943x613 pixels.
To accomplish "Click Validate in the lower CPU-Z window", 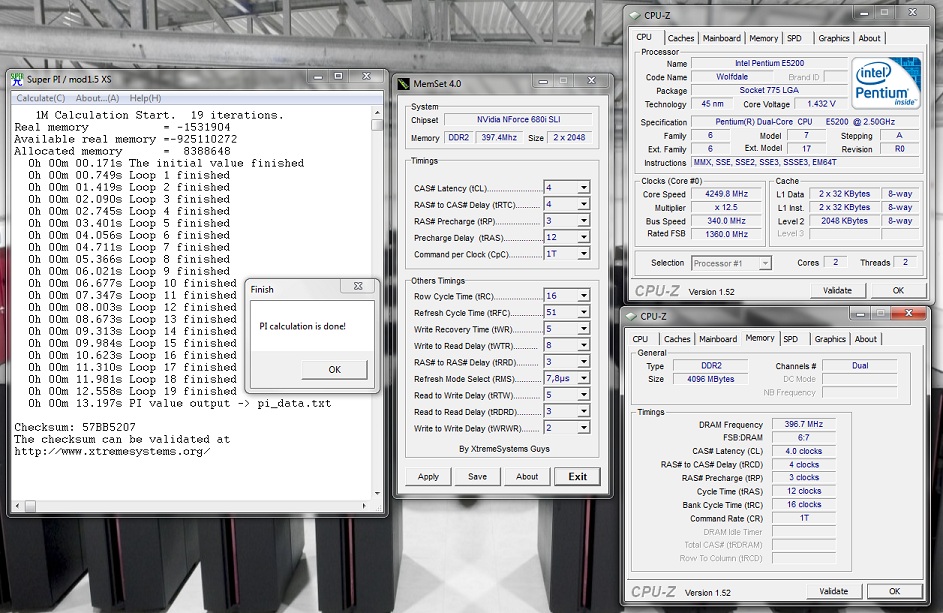I will point(834,591).
